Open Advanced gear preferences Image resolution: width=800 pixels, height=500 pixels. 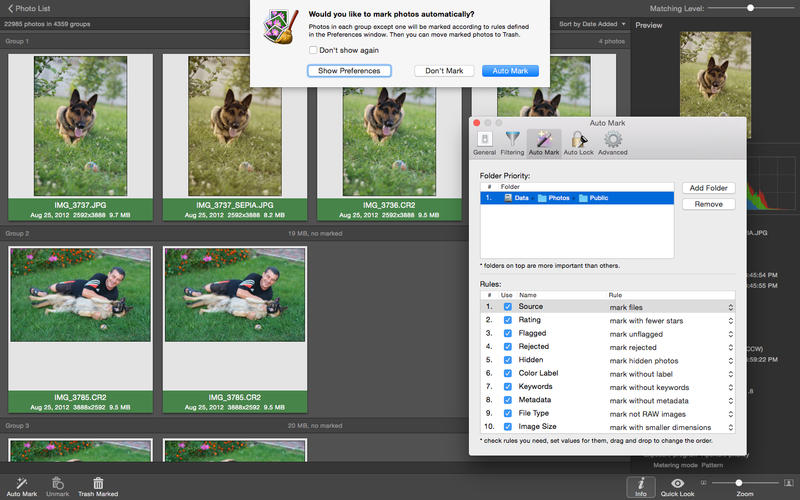tap(612, 140)
